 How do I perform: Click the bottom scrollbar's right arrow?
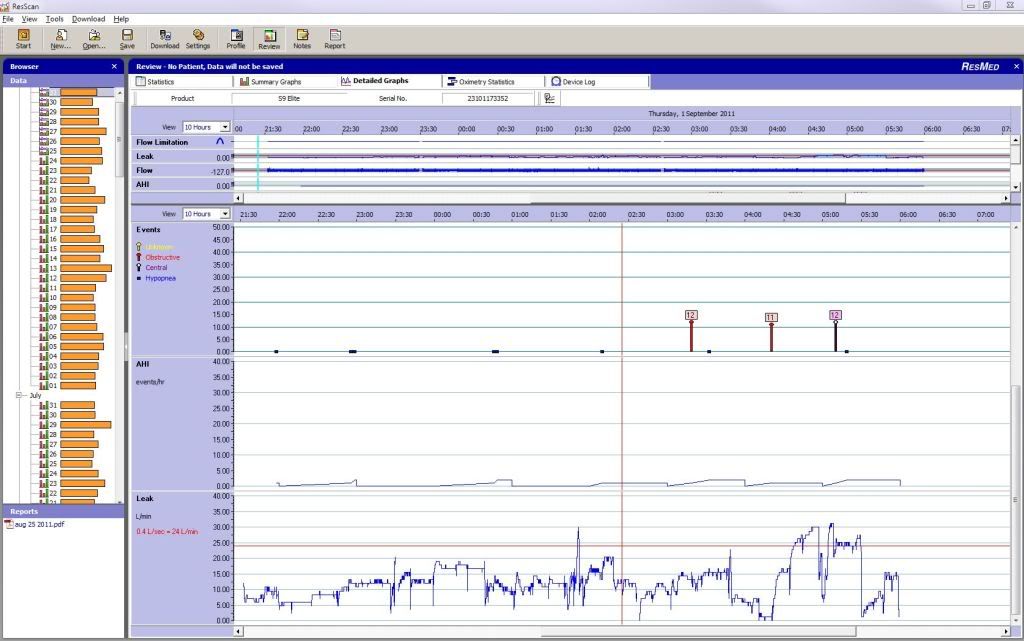(1006, 631)
